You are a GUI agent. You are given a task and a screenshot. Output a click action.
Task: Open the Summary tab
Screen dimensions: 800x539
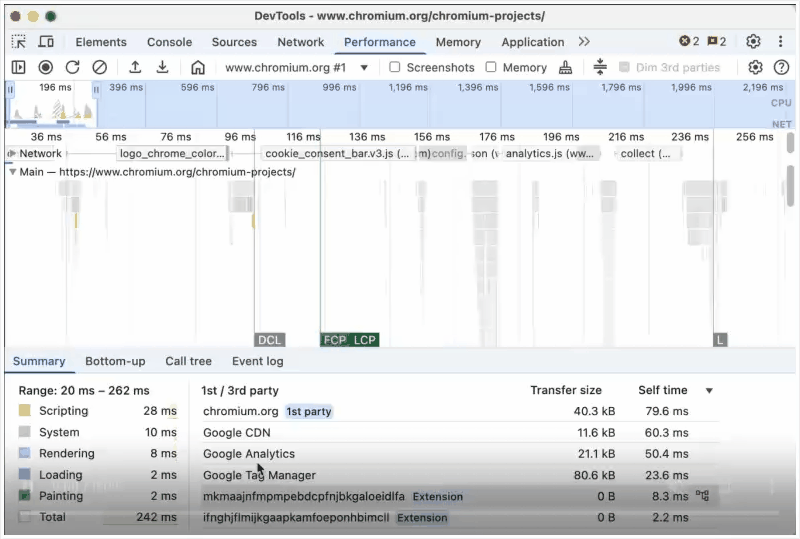[39, 361]
